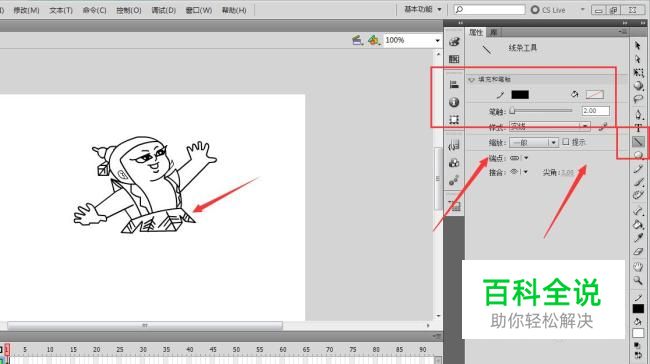Select the Free Transform tool
Image resolution: width=650 pixels, height=364 pixels.
pos(638,73)
